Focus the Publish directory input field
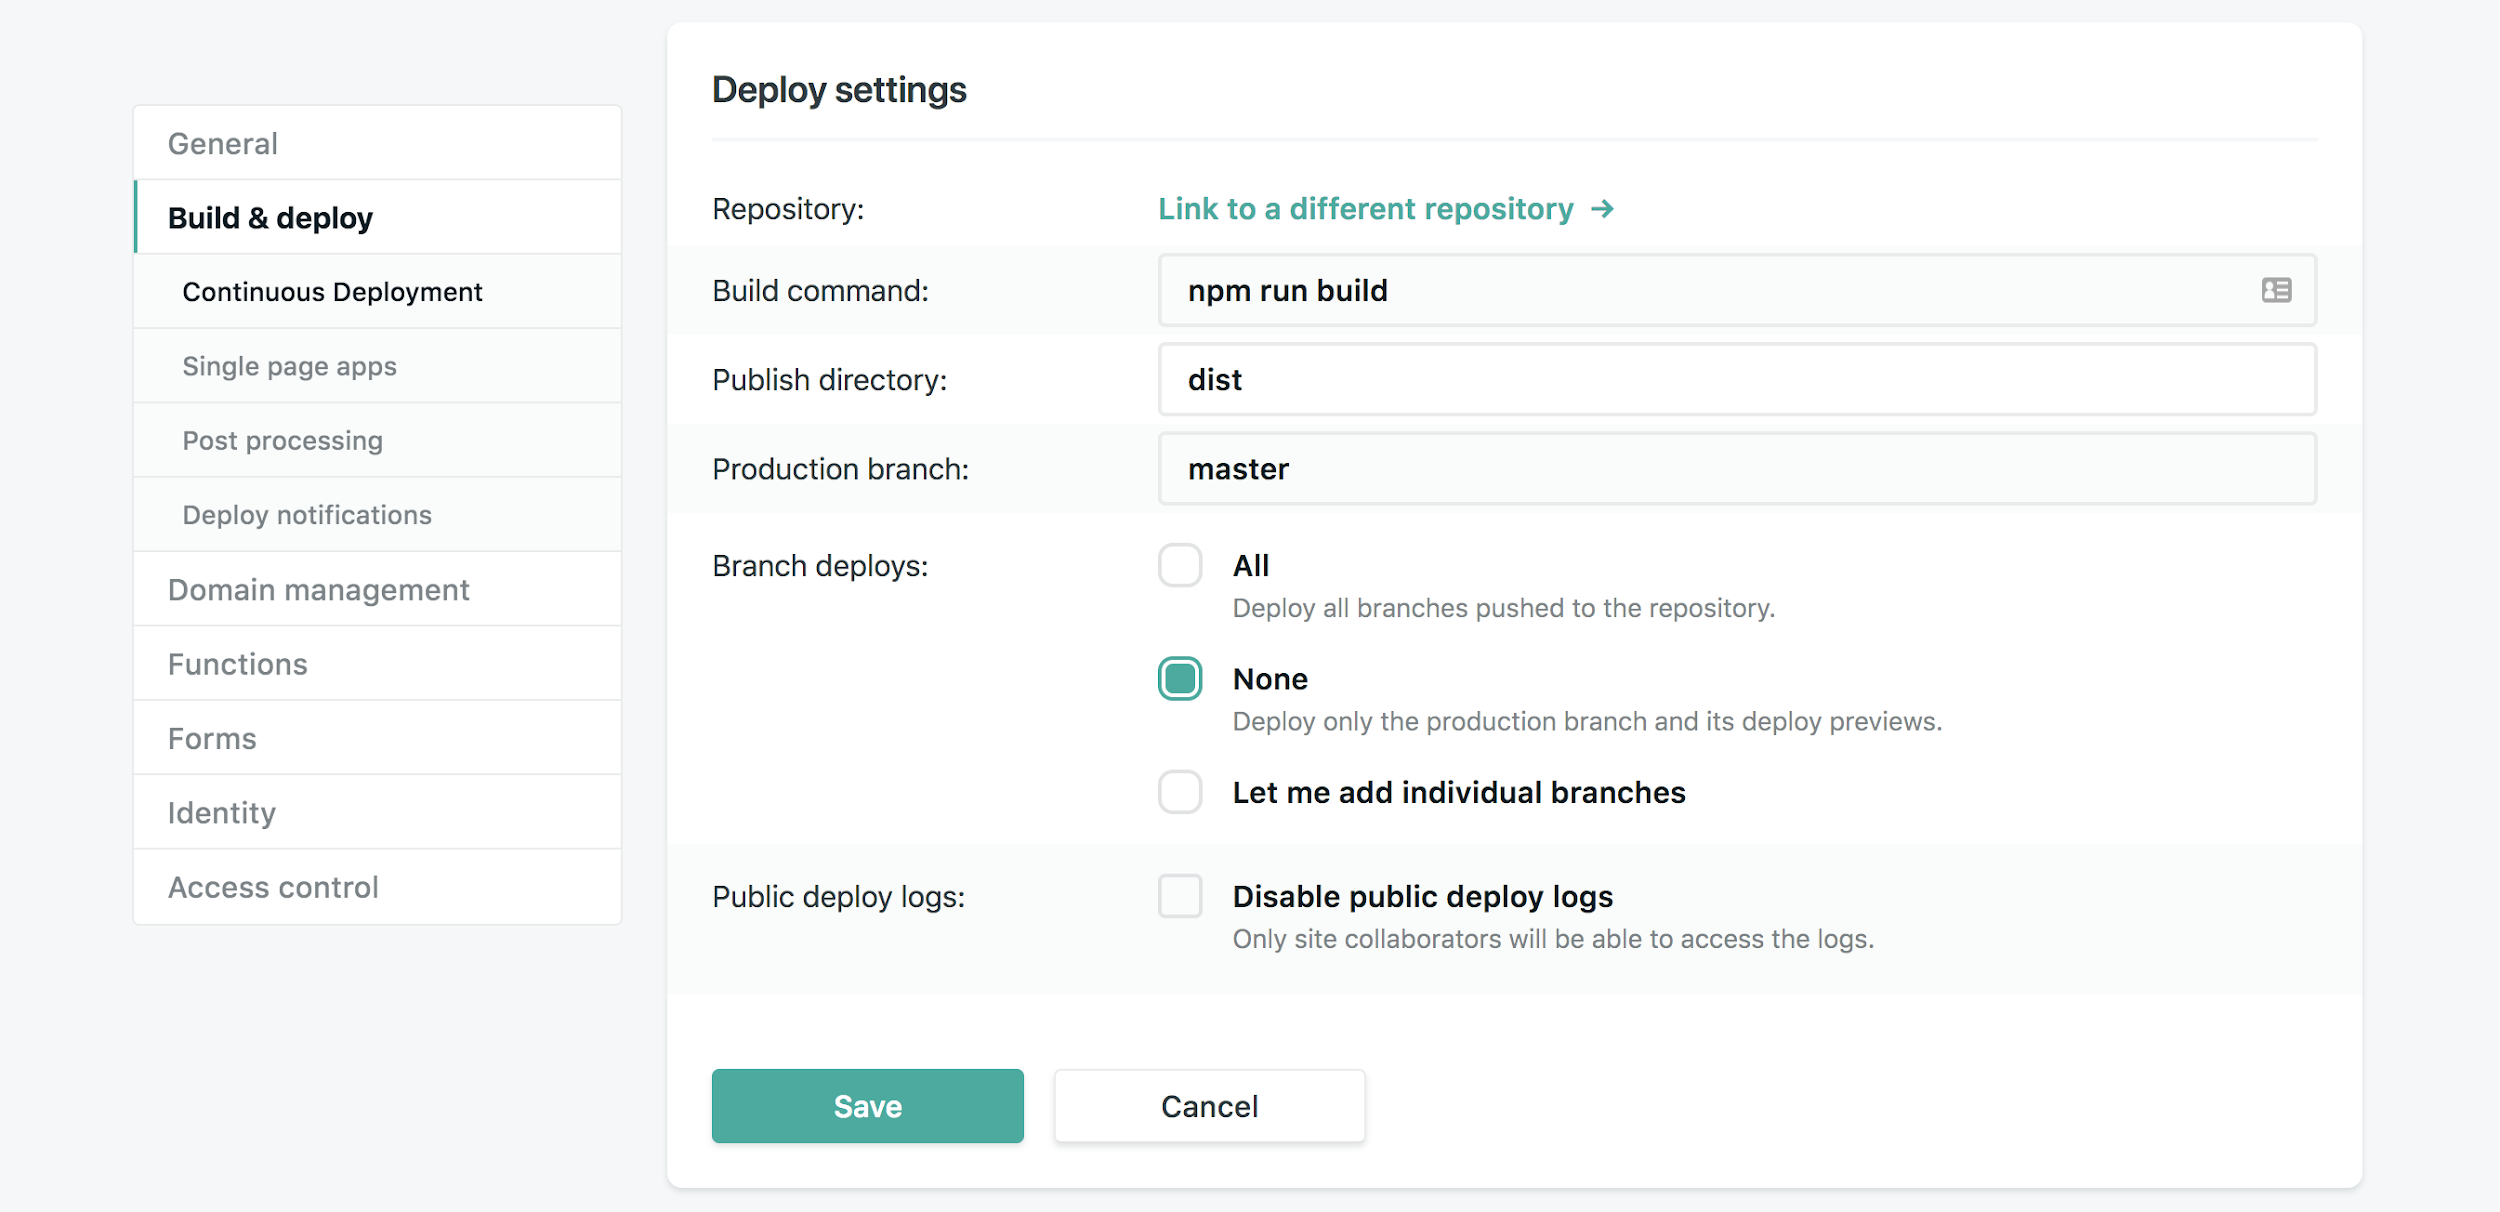2500x1212 pixels. (x=1736, y=380)
